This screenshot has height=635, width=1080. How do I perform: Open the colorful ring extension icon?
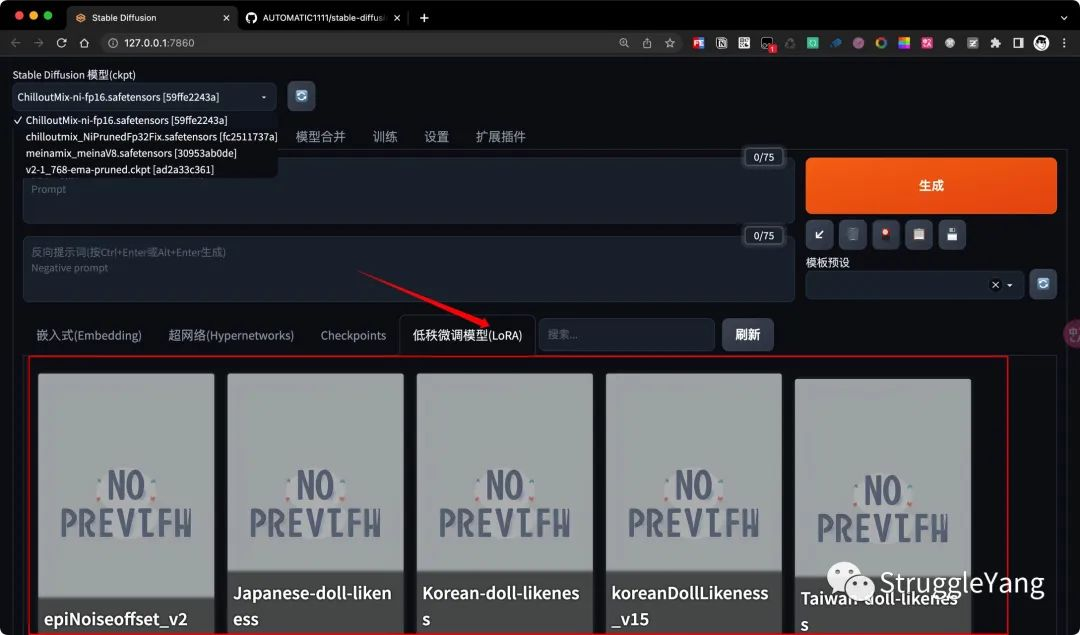tap(881, 43)
